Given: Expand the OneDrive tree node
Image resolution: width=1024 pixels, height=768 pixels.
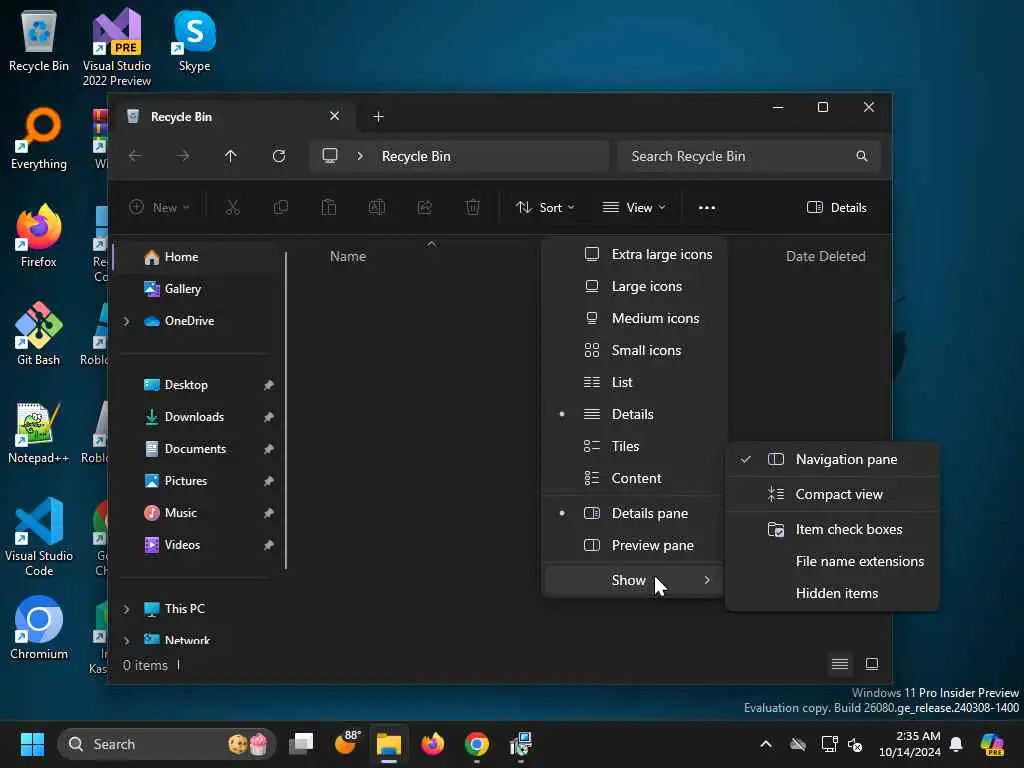Looking at the screenshot, I should click(127, 321).
